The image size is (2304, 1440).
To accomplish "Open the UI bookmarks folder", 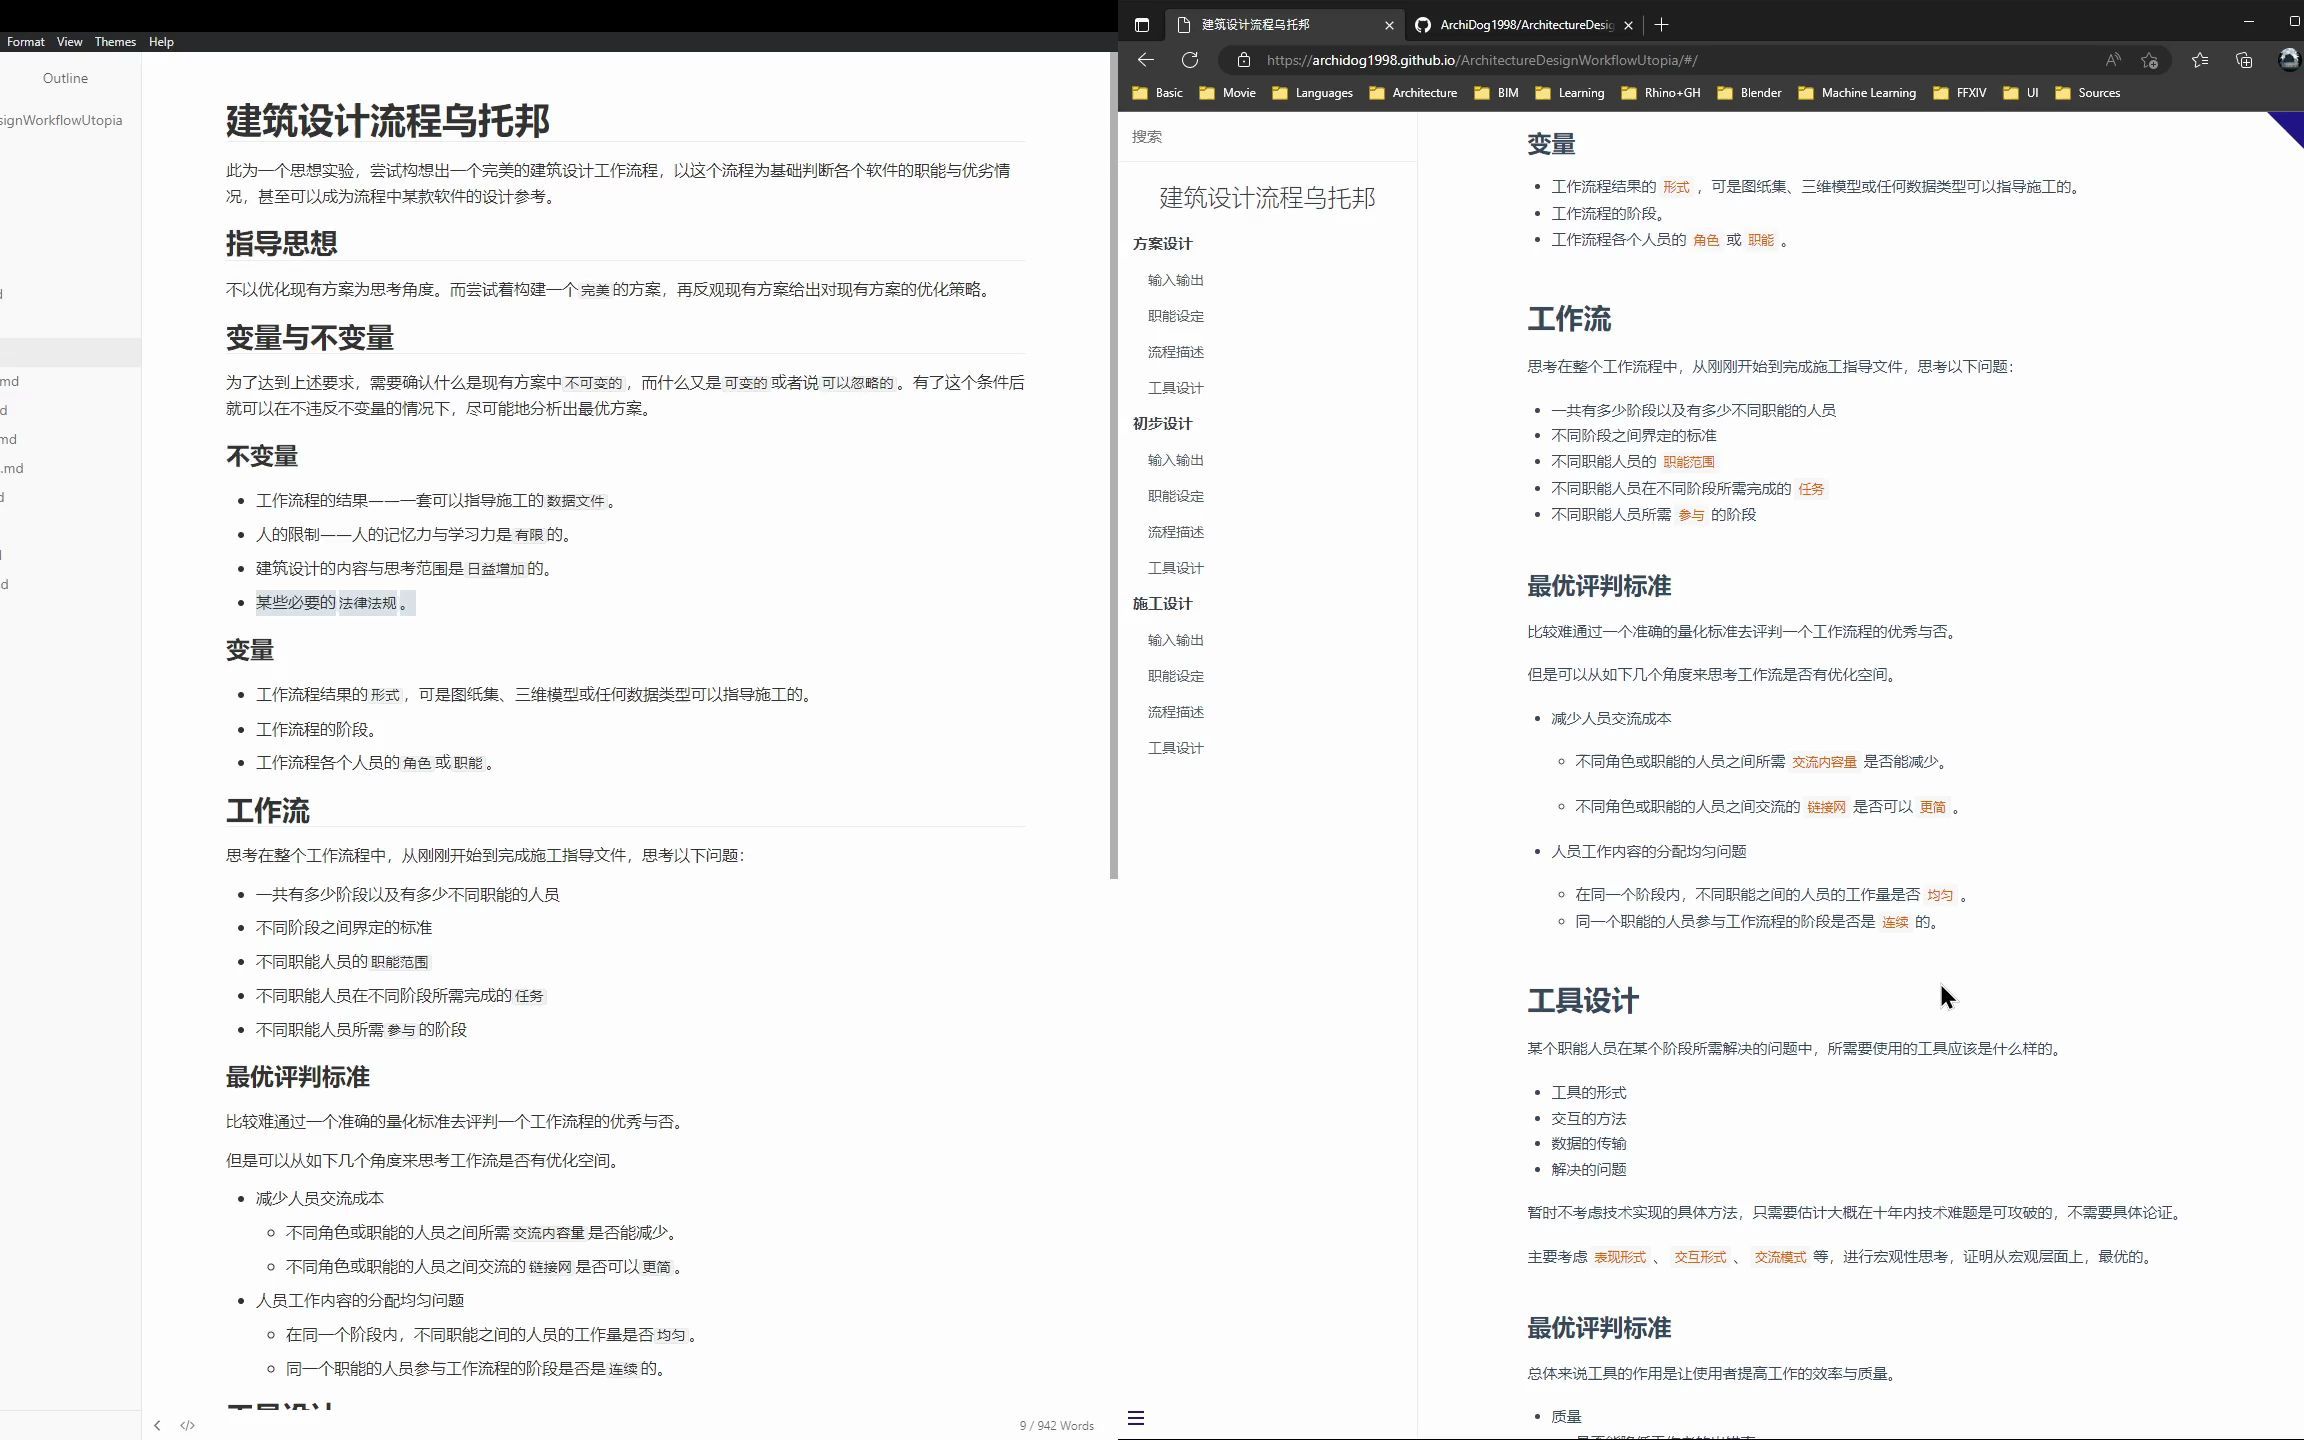I will pyautogui.click(x=2021, y=93).
